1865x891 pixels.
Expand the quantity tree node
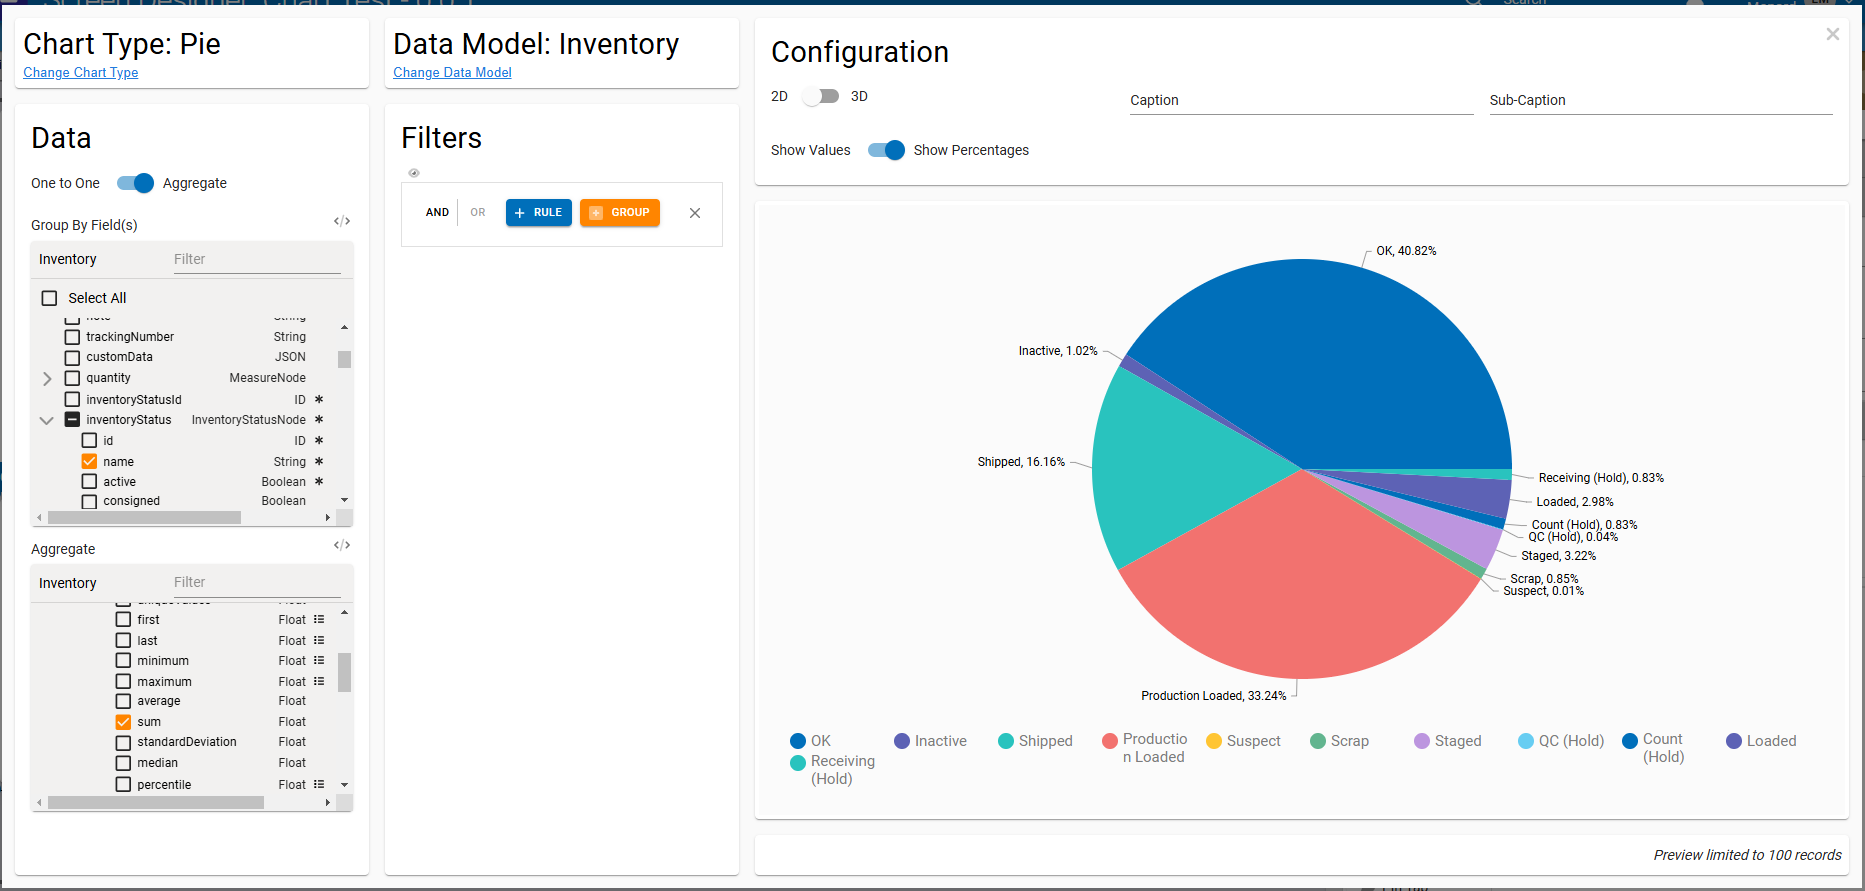(x=47, y=378)
